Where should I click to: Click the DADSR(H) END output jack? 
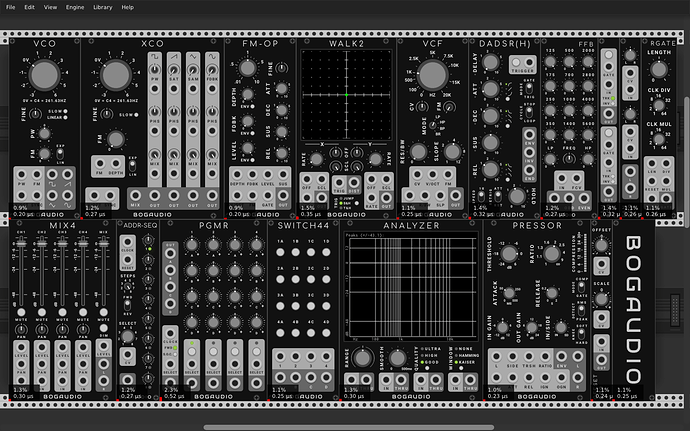pyautogui.click(x=529, y=170)
